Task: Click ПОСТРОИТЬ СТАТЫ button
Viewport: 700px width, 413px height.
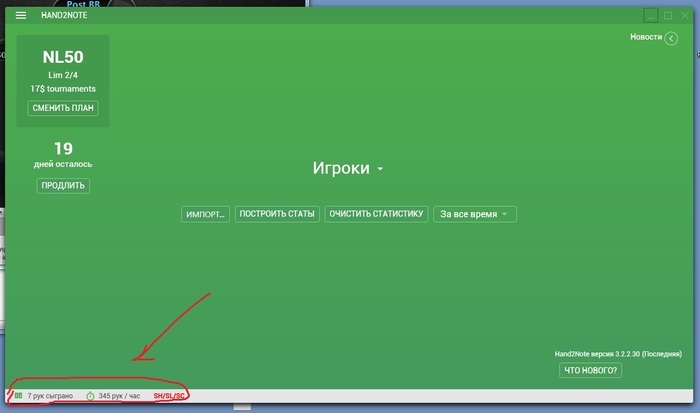Action: (277, 214)
